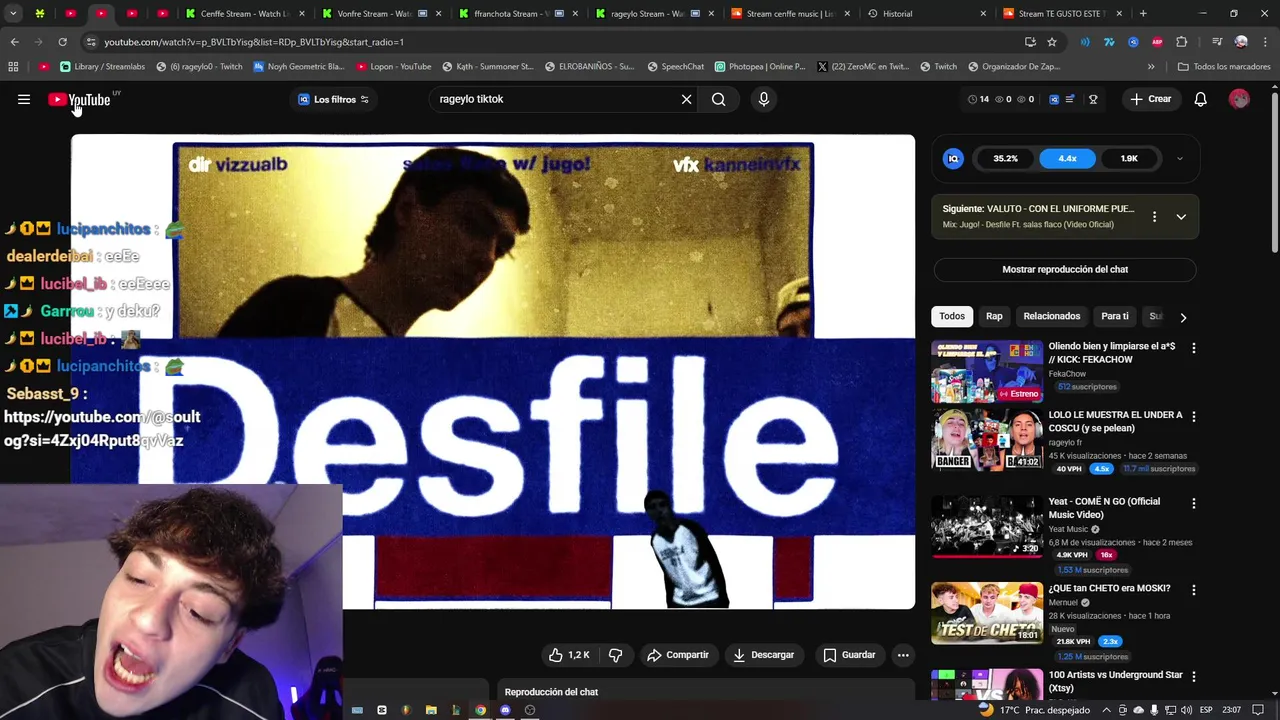Dislike the video with thumbs down
This screenshot has height=720, width=1280.
tap(616, 655)
